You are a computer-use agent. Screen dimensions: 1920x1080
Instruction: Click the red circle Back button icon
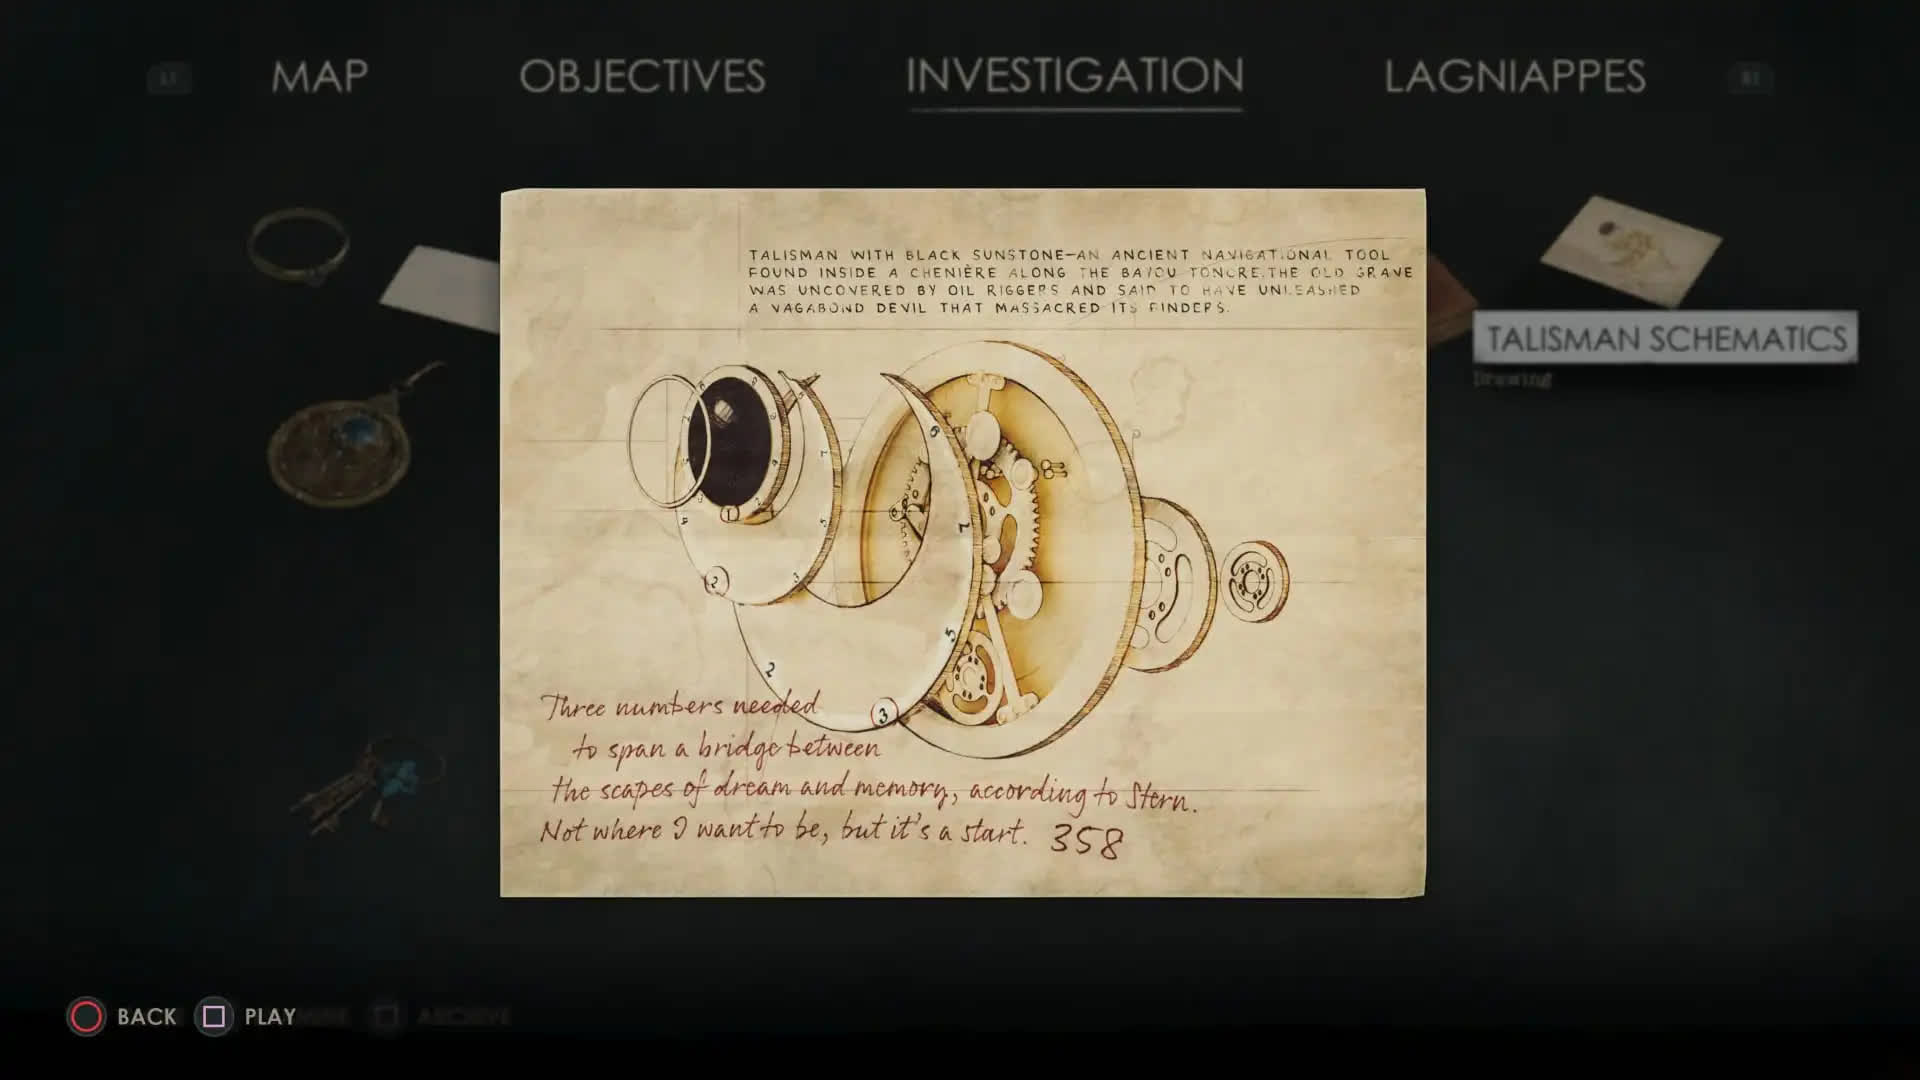coord(86,1016)
